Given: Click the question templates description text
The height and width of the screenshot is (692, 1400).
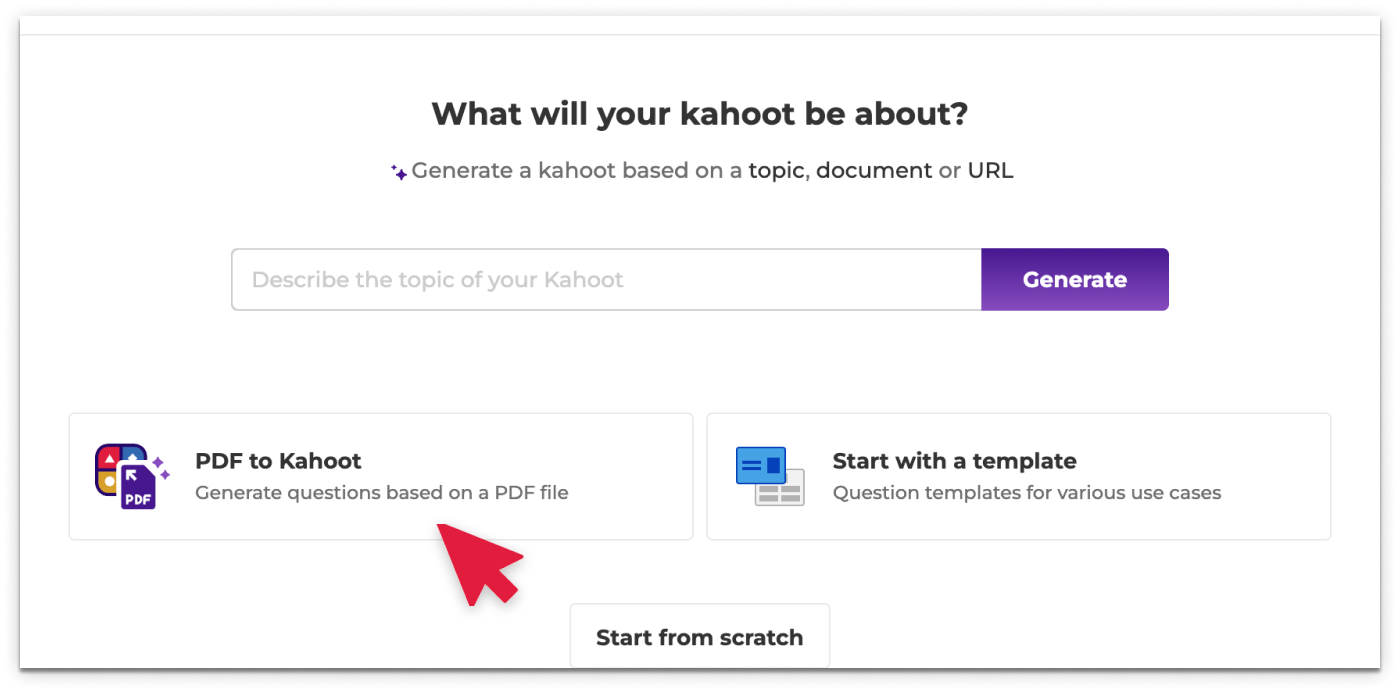Looking at the screenshot, I should tap(1028, 493).
